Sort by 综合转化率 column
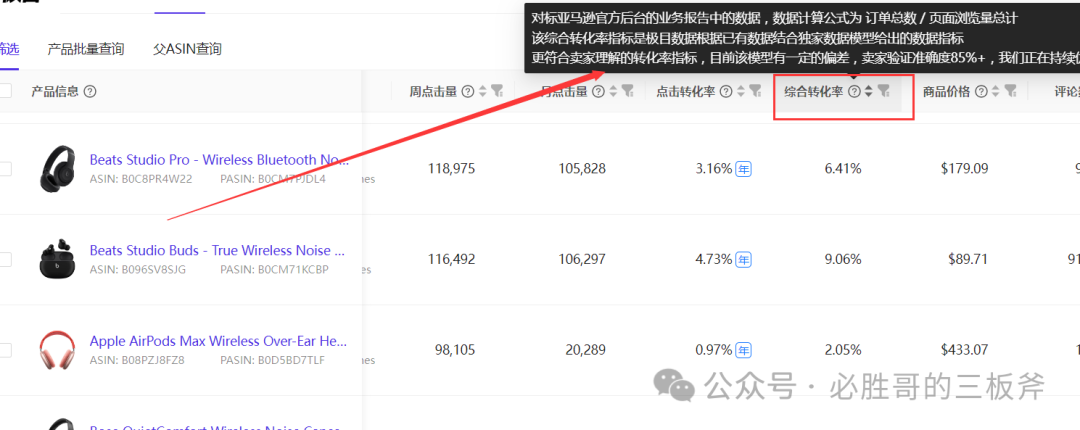The image size is (1080, 430). pyautogui.click(x=869, y=91)
